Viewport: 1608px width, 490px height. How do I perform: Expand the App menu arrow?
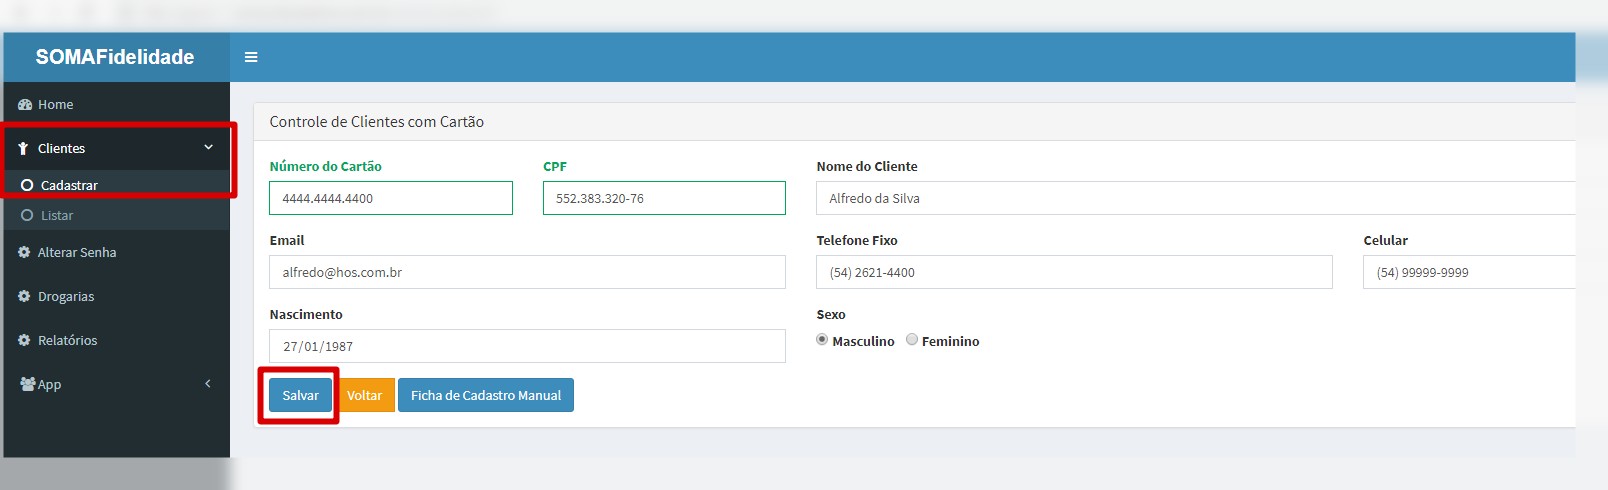pyautogui.click(x=208, y=384)
